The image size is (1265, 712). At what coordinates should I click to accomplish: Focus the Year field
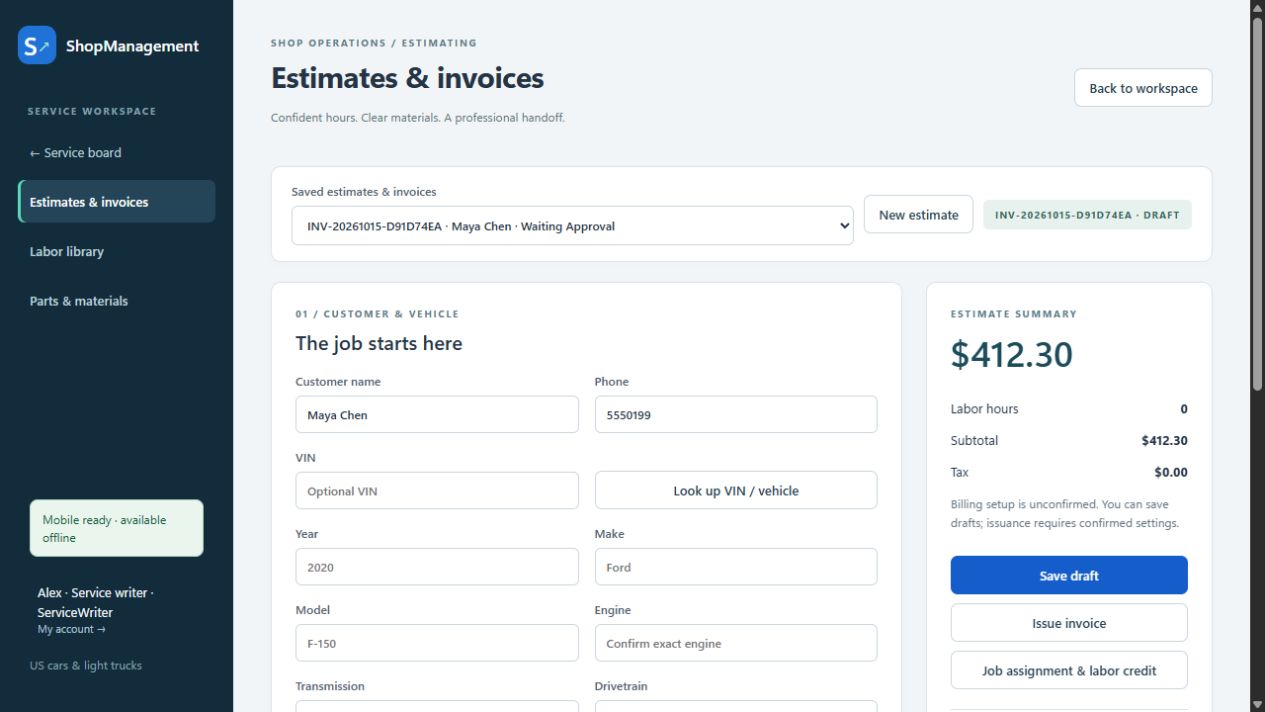click(437, 567)
